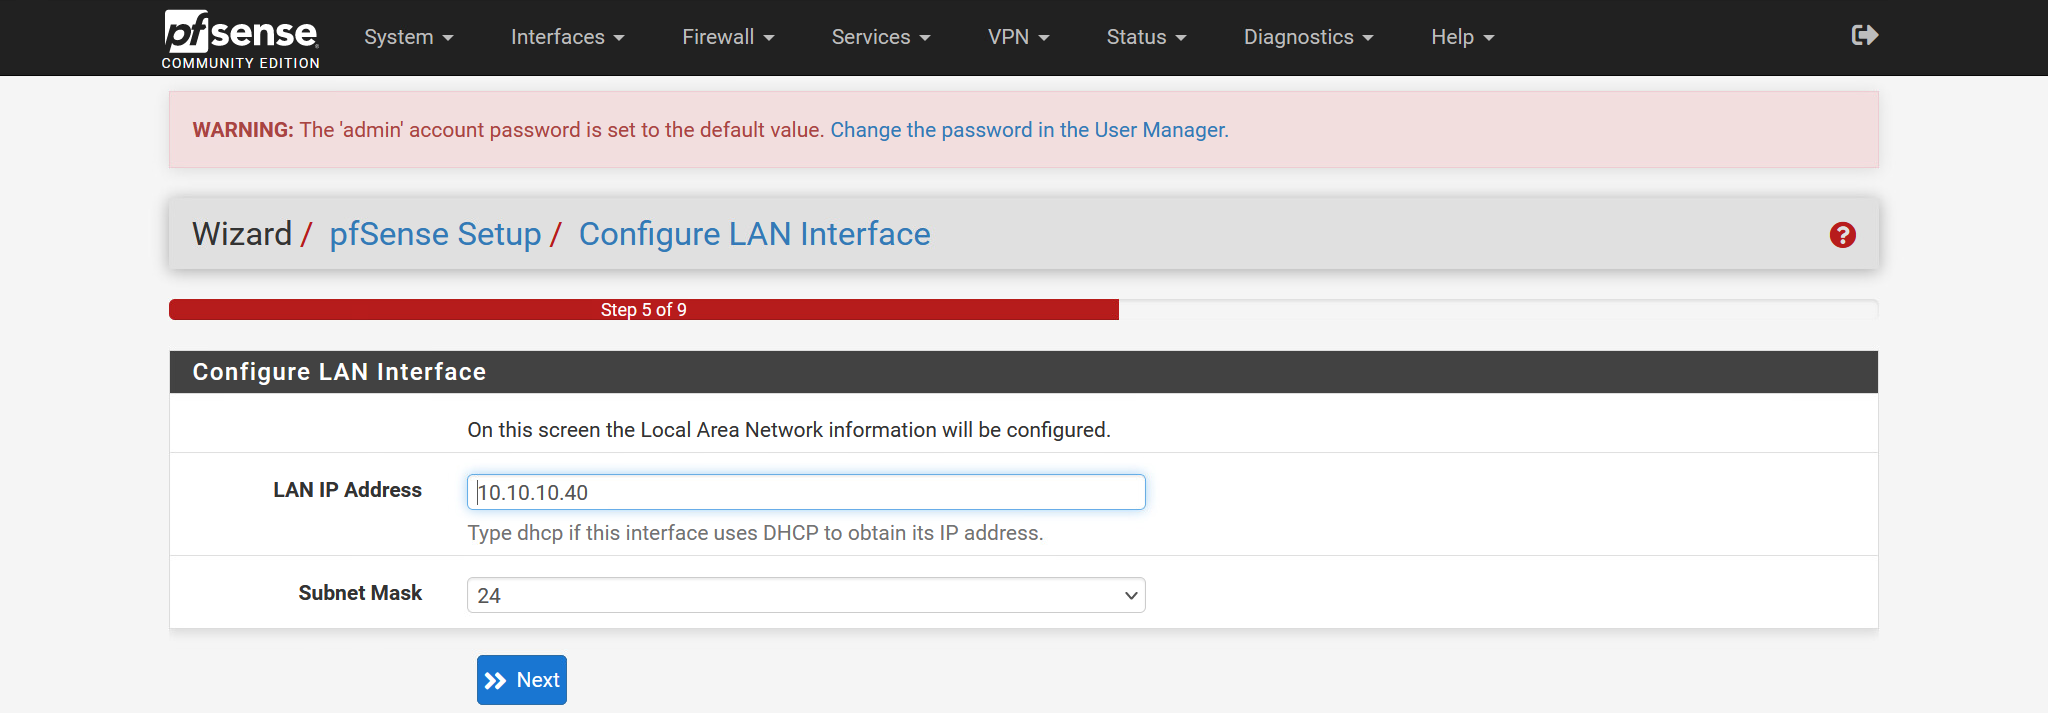
Task: Click the LAN IP Address input field
Action: [x=806, y=492]
